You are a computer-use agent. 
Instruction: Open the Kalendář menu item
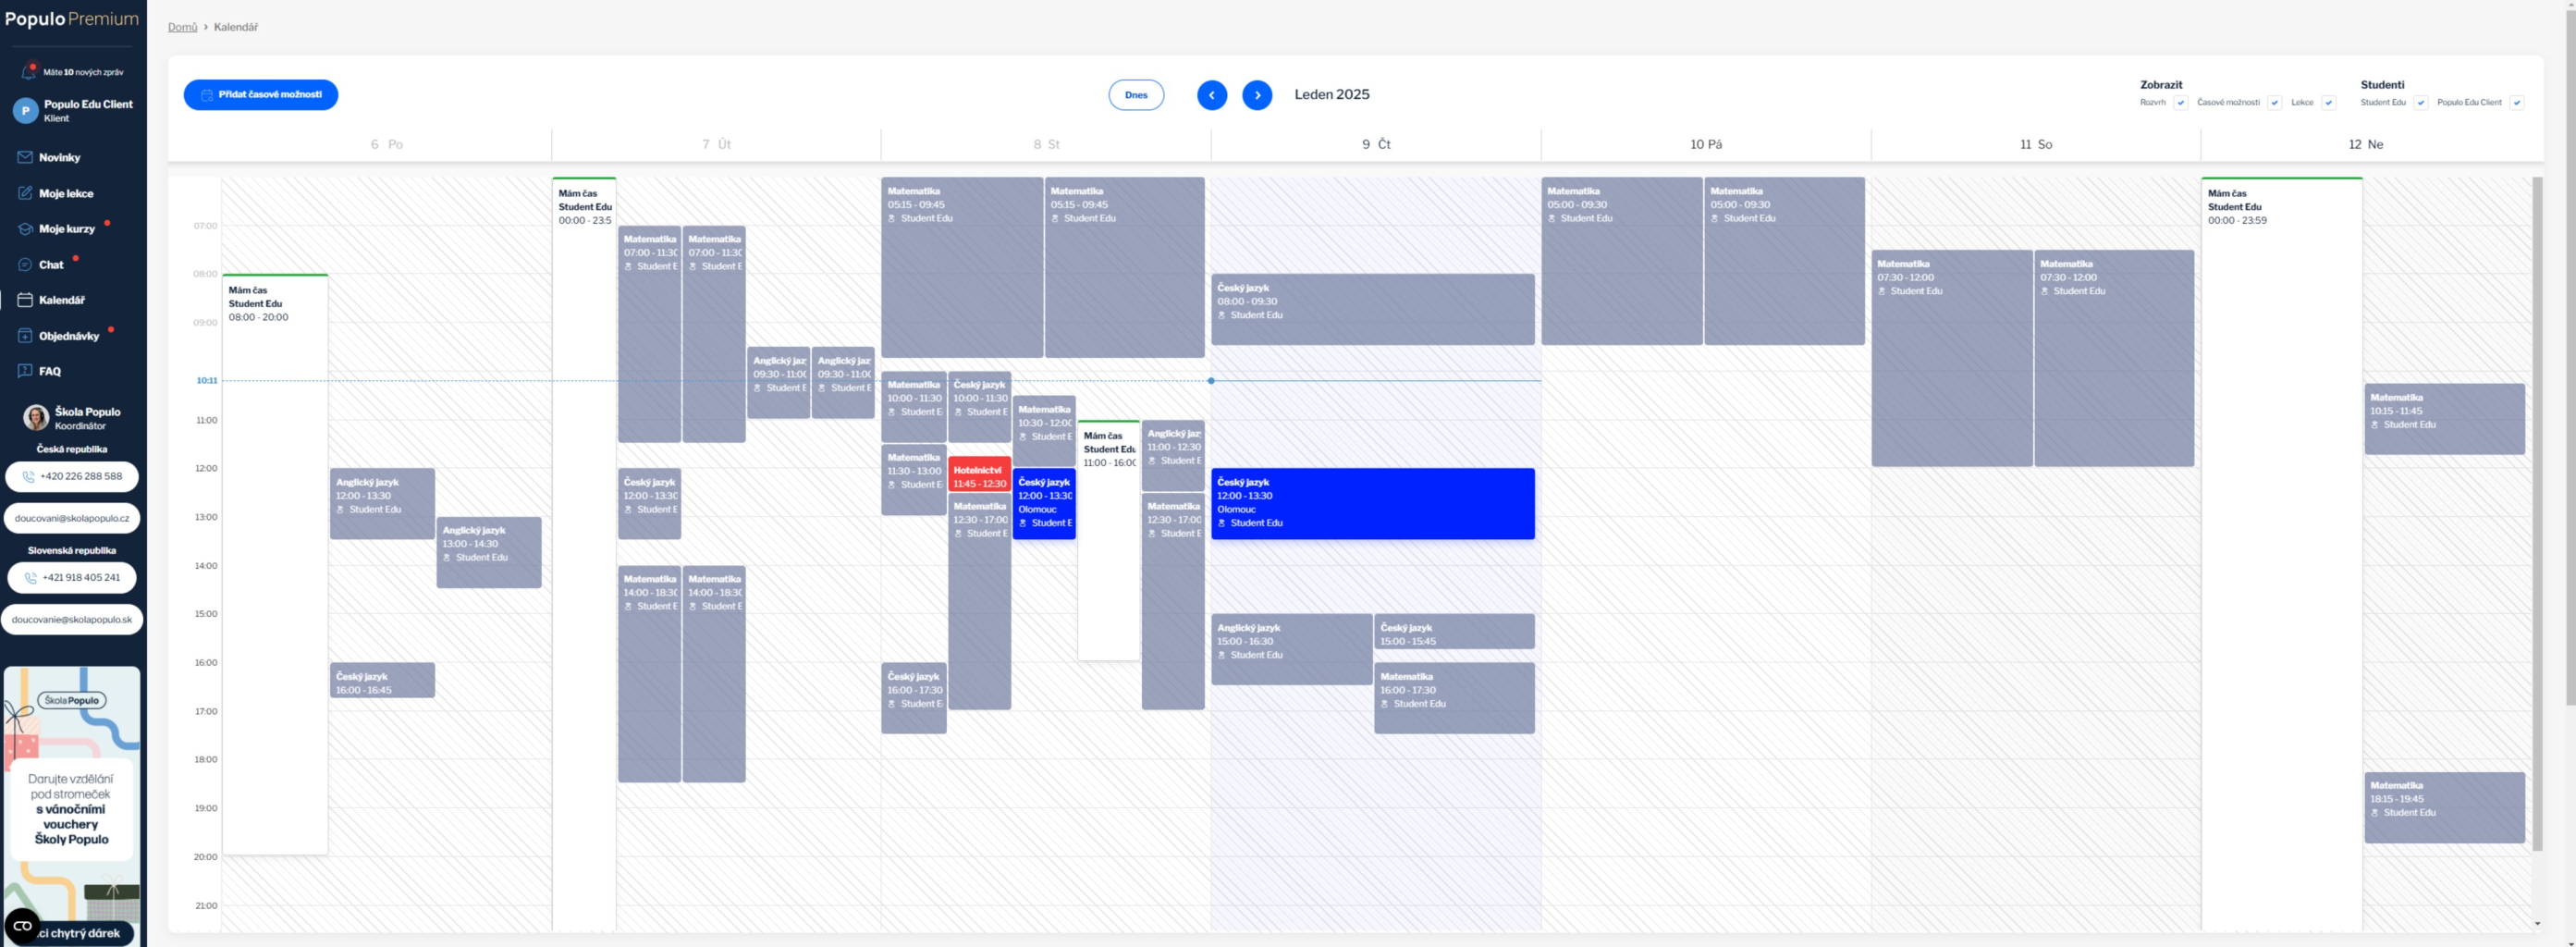click(x=61, y=300)
